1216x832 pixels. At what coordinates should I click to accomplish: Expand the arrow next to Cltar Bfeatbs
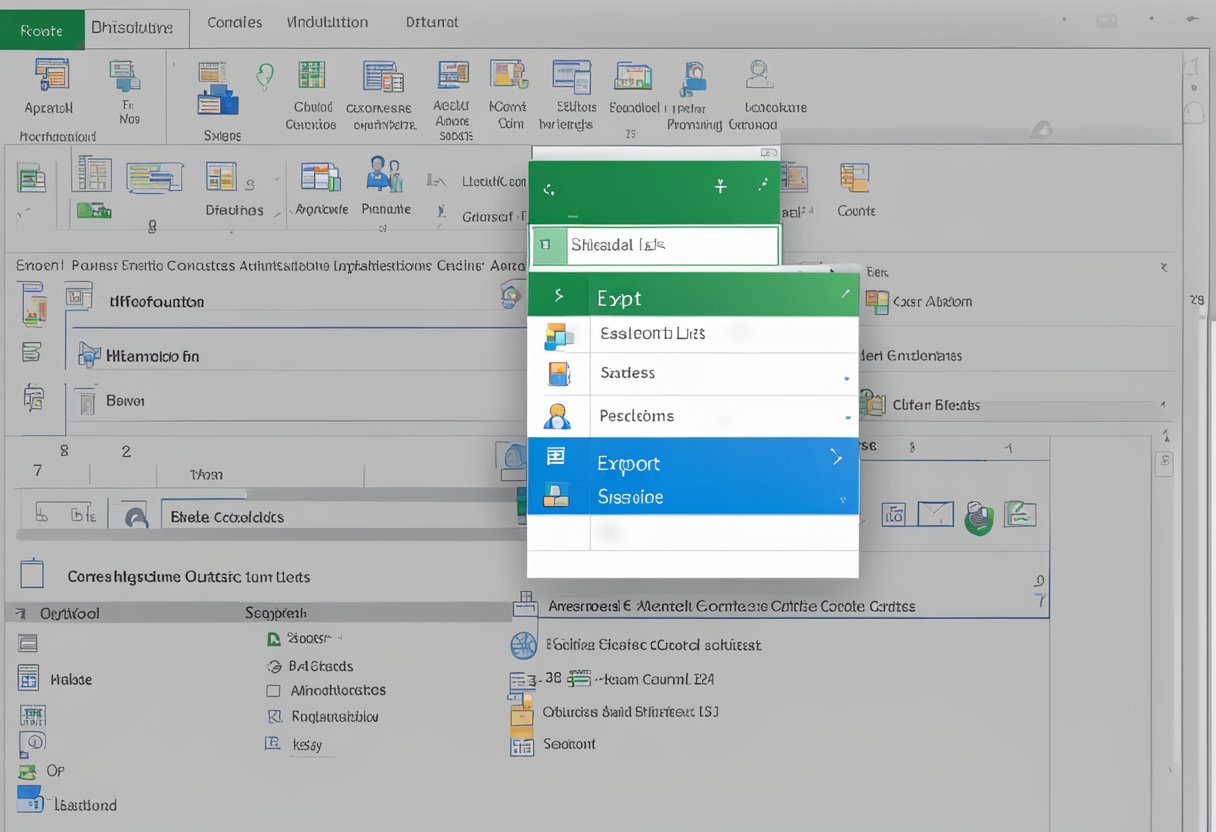(x=1163, y=405)
